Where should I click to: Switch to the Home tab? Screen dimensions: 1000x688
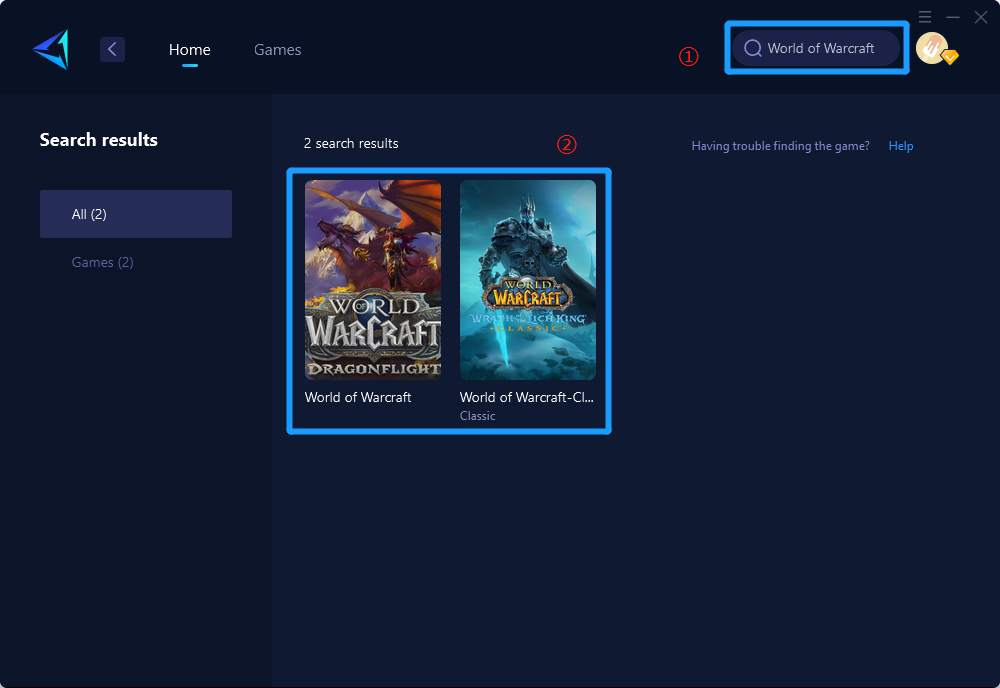tap(189, 50)
